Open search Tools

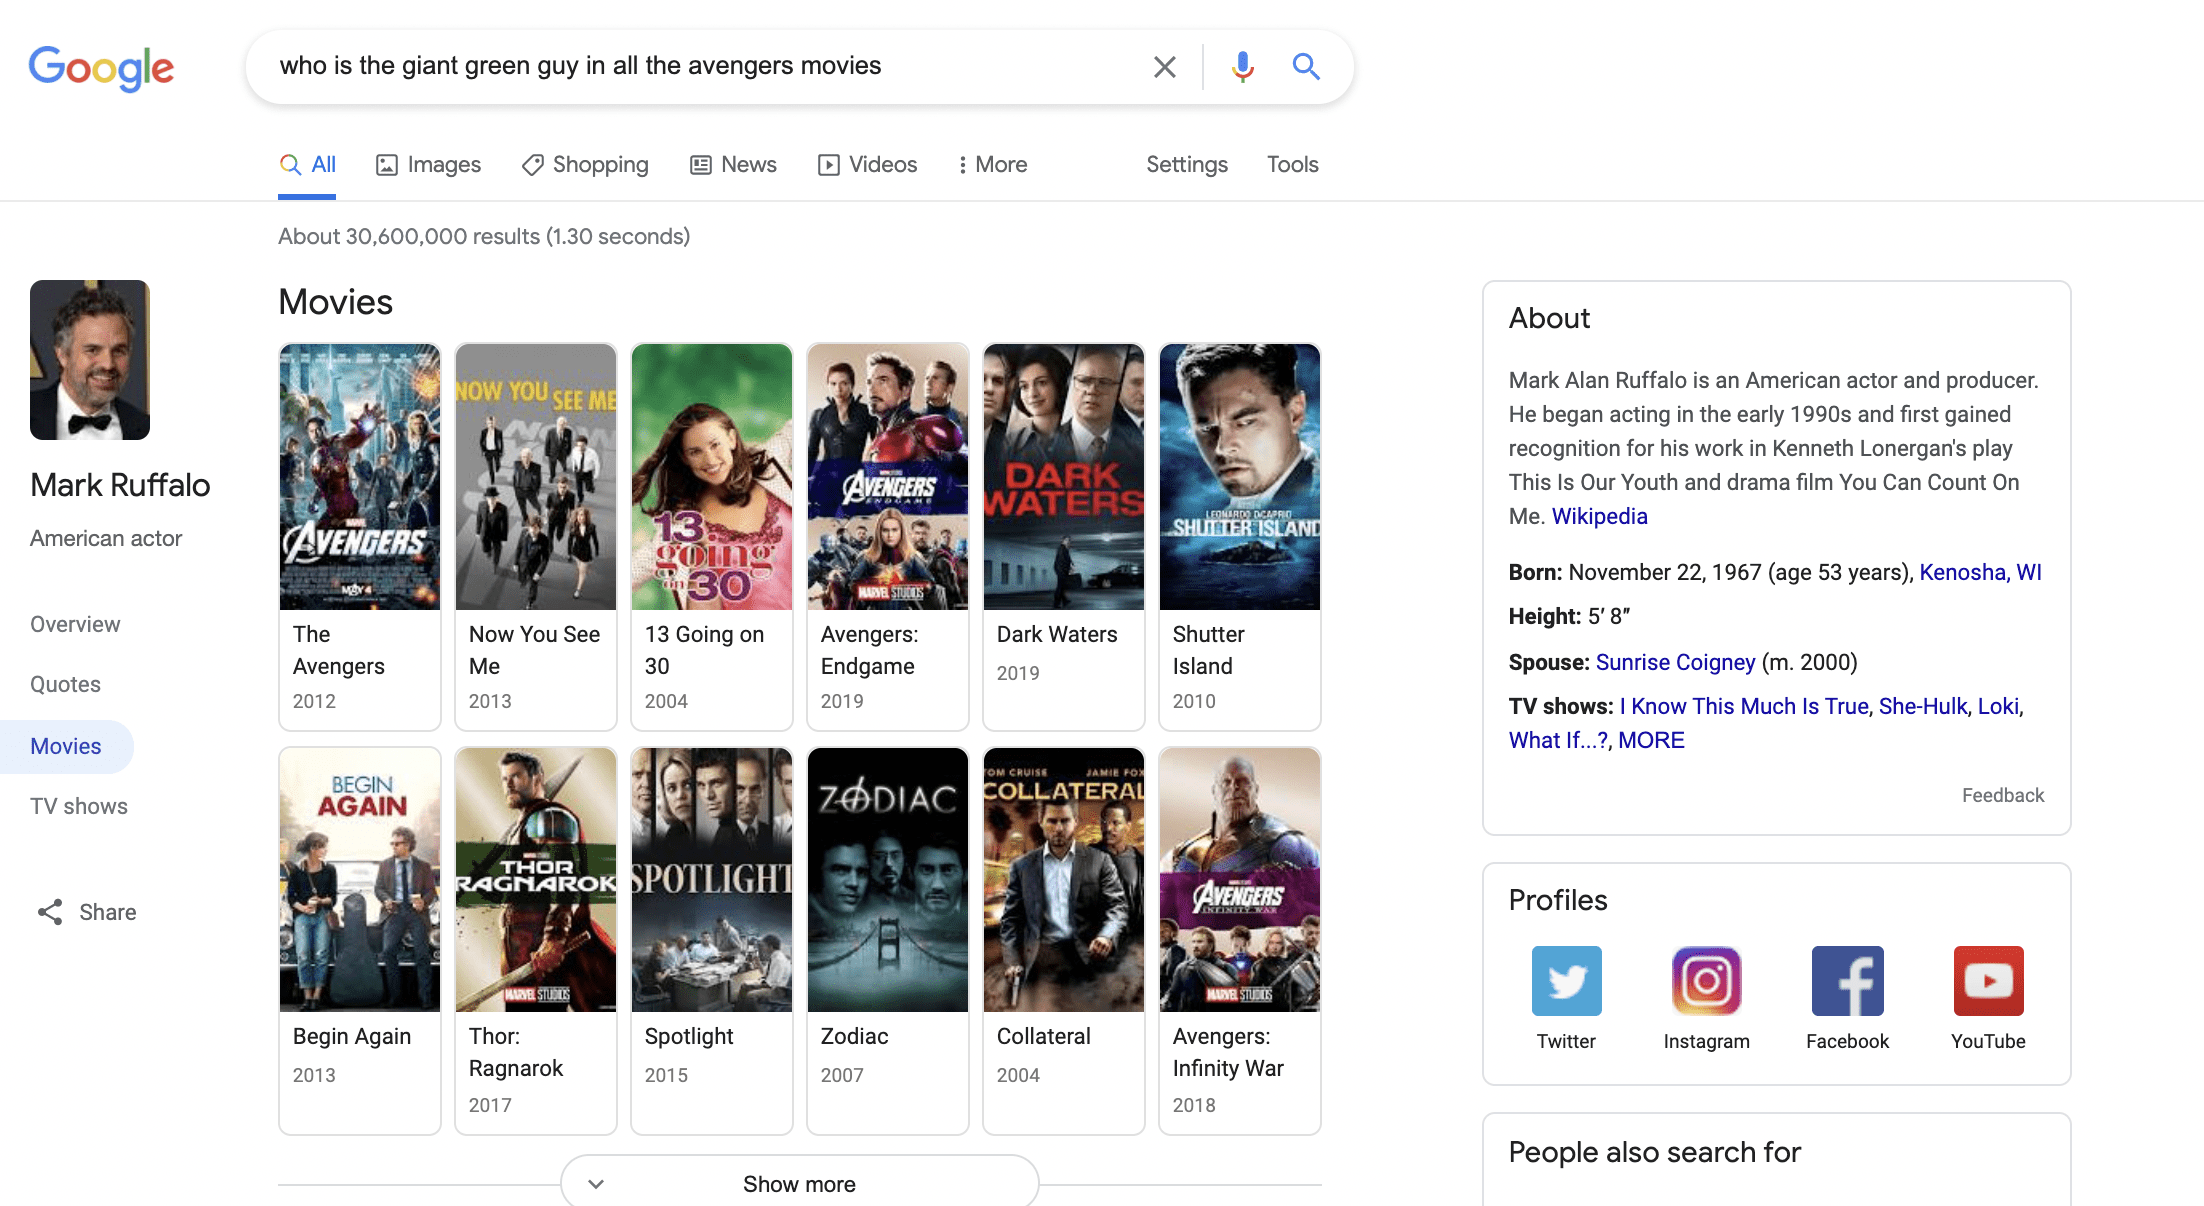click(1292, 165)
